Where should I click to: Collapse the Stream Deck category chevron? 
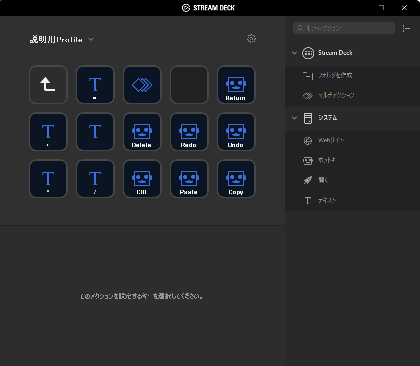tap(294, 53)
